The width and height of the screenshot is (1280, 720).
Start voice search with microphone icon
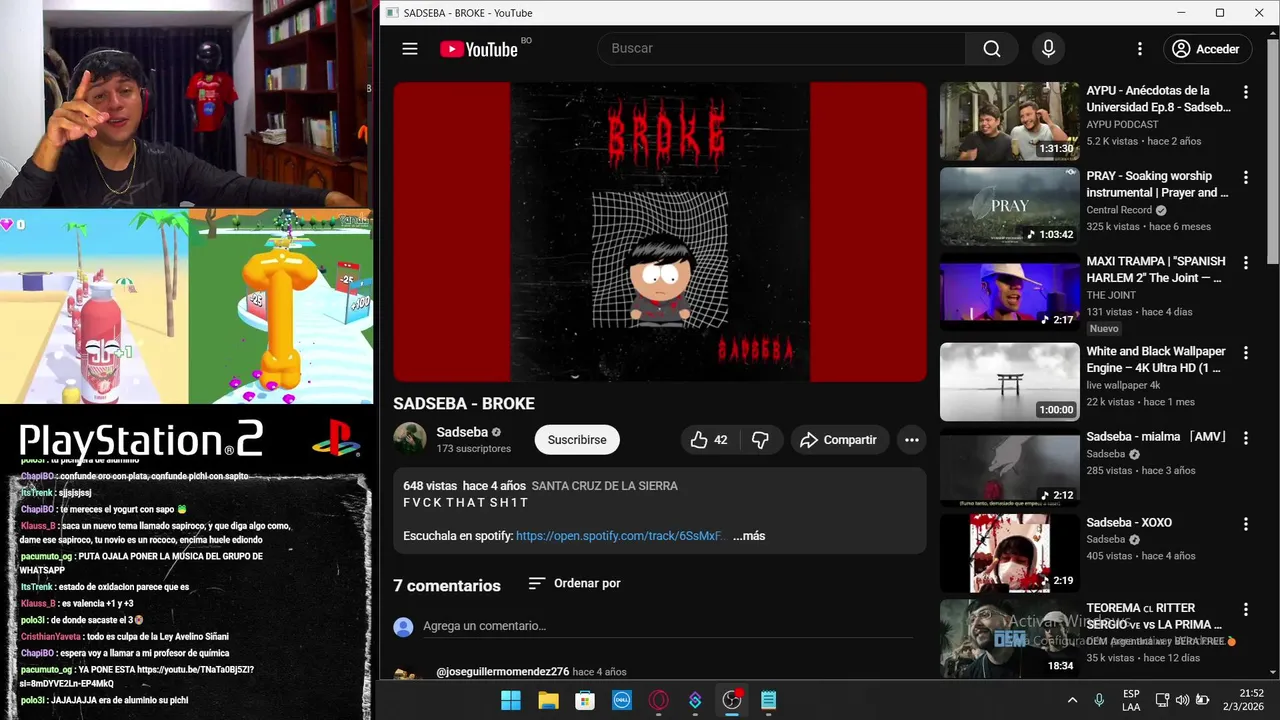click(1048, 49)
